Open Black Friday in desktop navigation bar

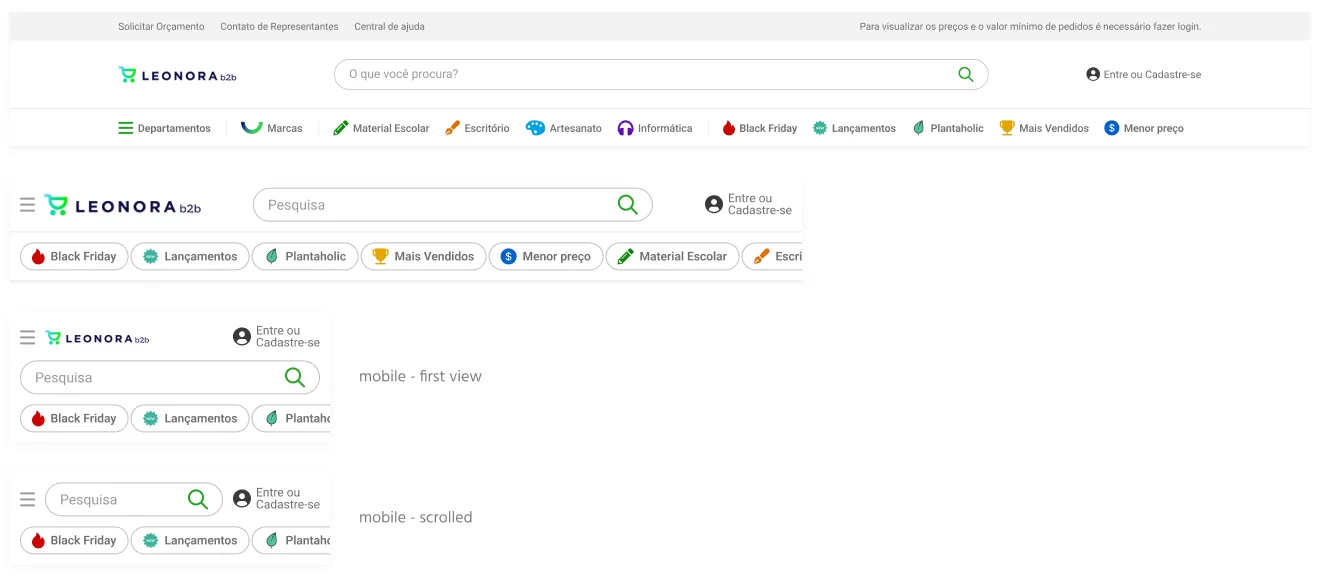(760, 128)
